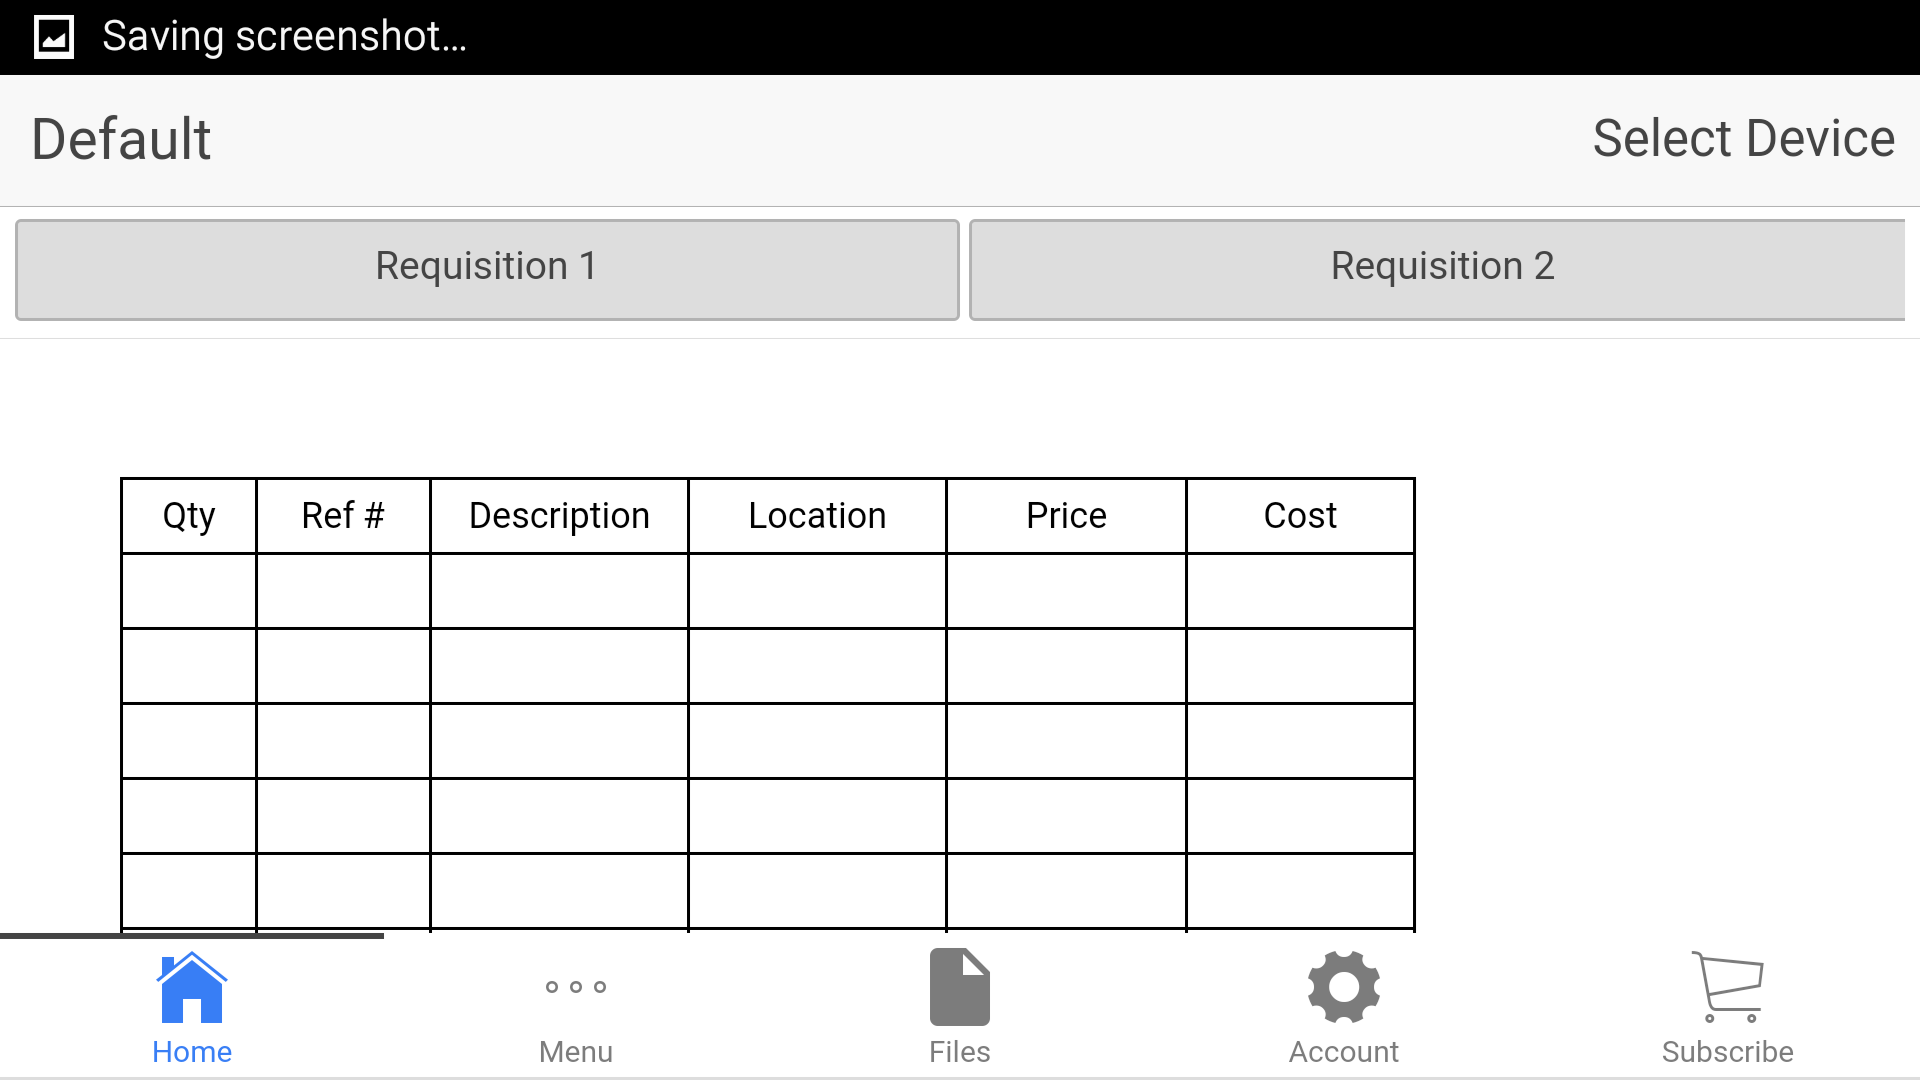Open Files using the document icon
1920x1080 pixels.
pyautogui.click(x=959, y=987)
